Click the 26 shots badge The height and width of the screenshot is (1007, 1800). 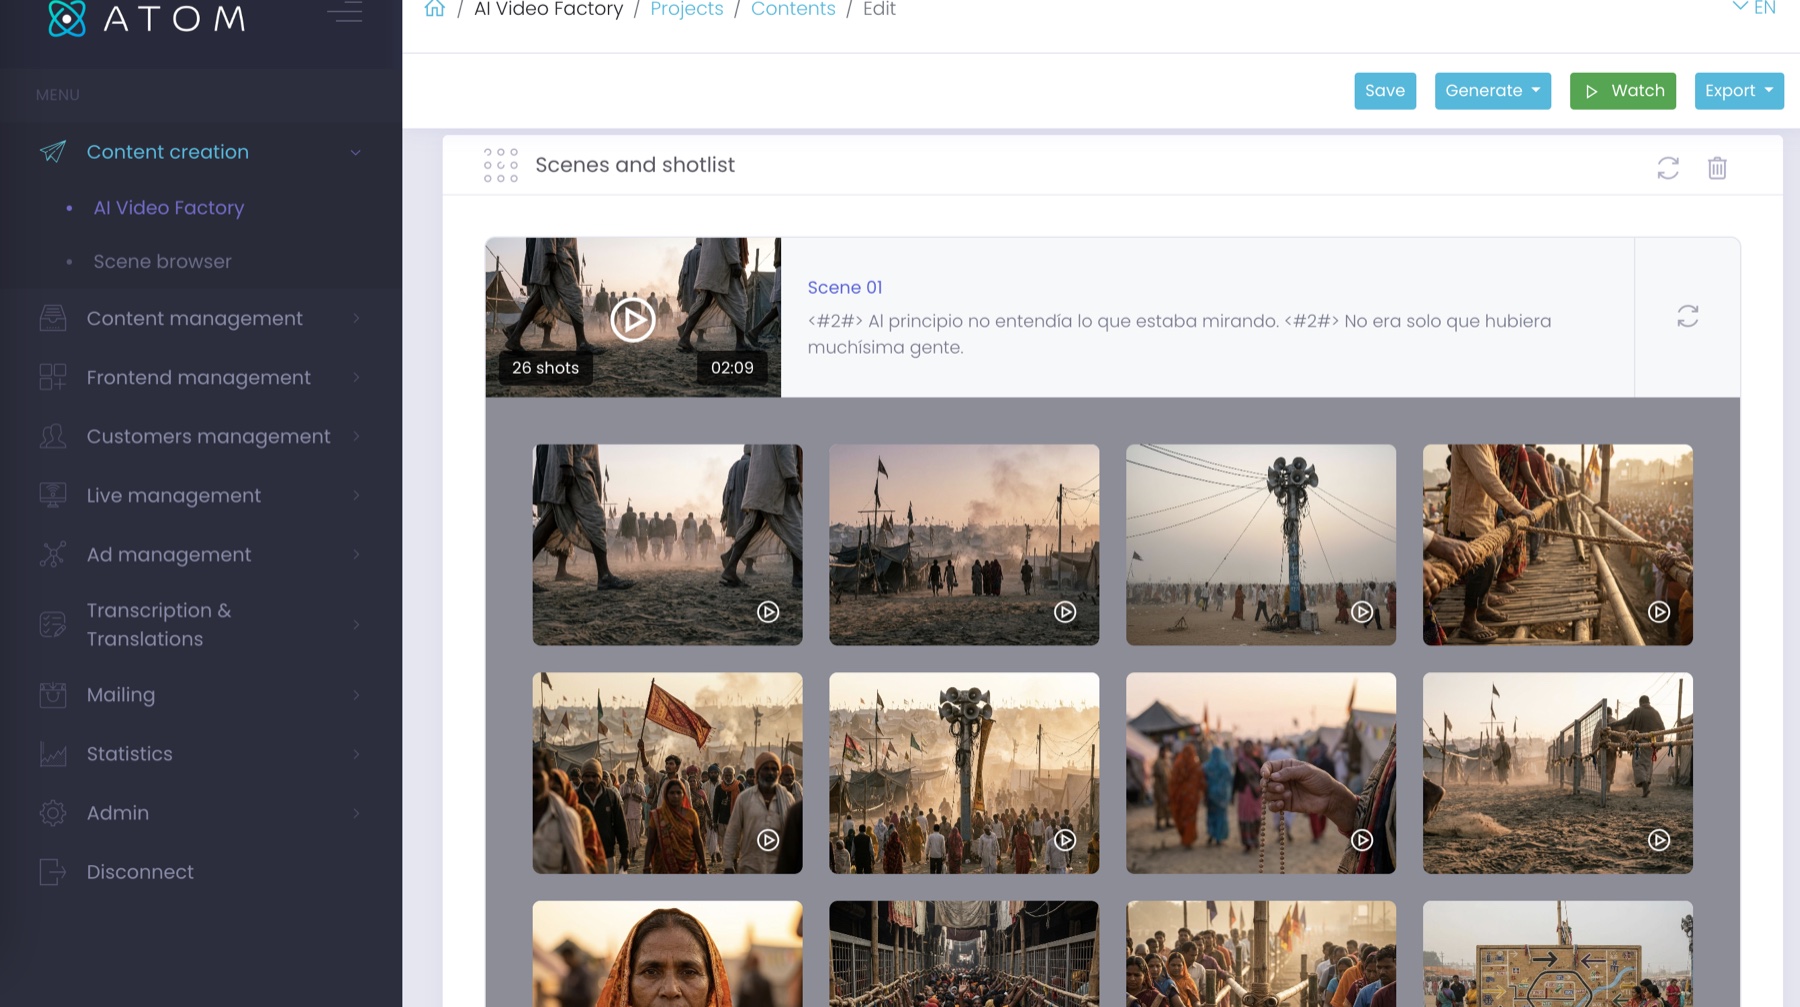545,368
